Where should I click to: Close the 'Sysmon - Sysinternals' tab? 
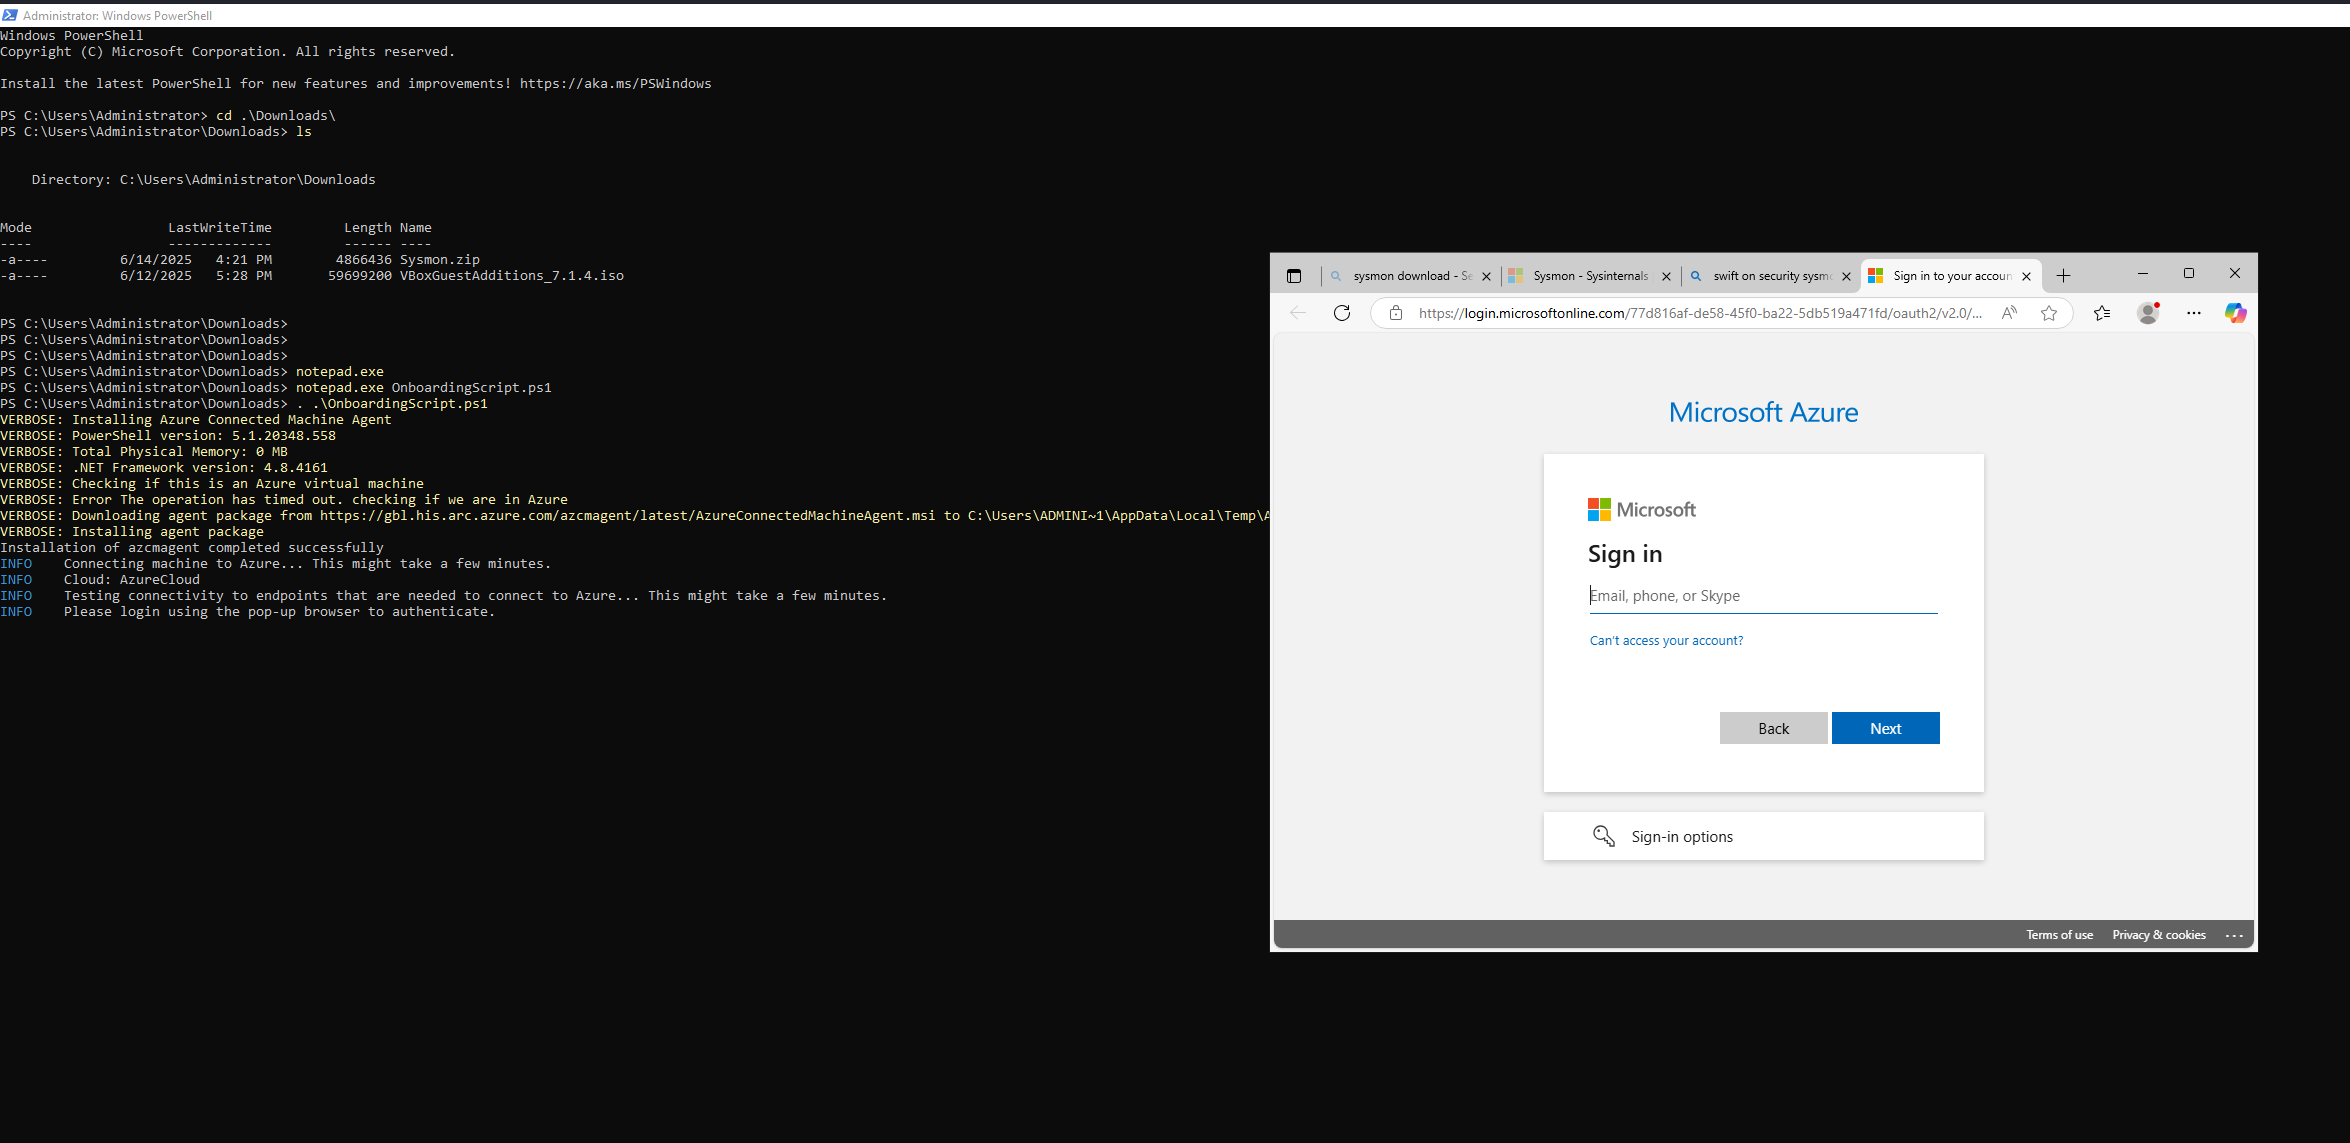[x=1666, y=277]
